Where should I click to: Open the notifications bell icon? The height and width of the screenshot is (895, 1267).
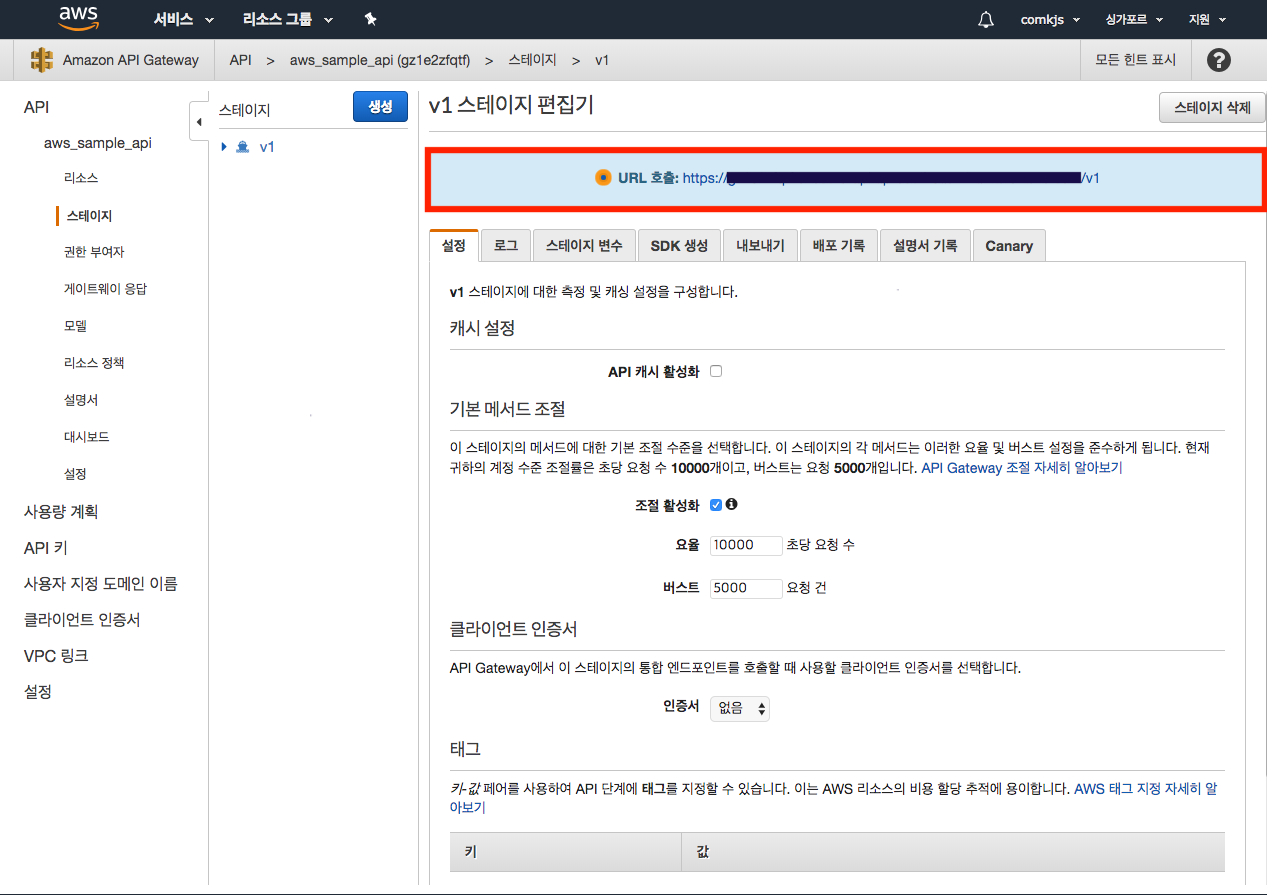pyautogui.click(x=986, y=20)
